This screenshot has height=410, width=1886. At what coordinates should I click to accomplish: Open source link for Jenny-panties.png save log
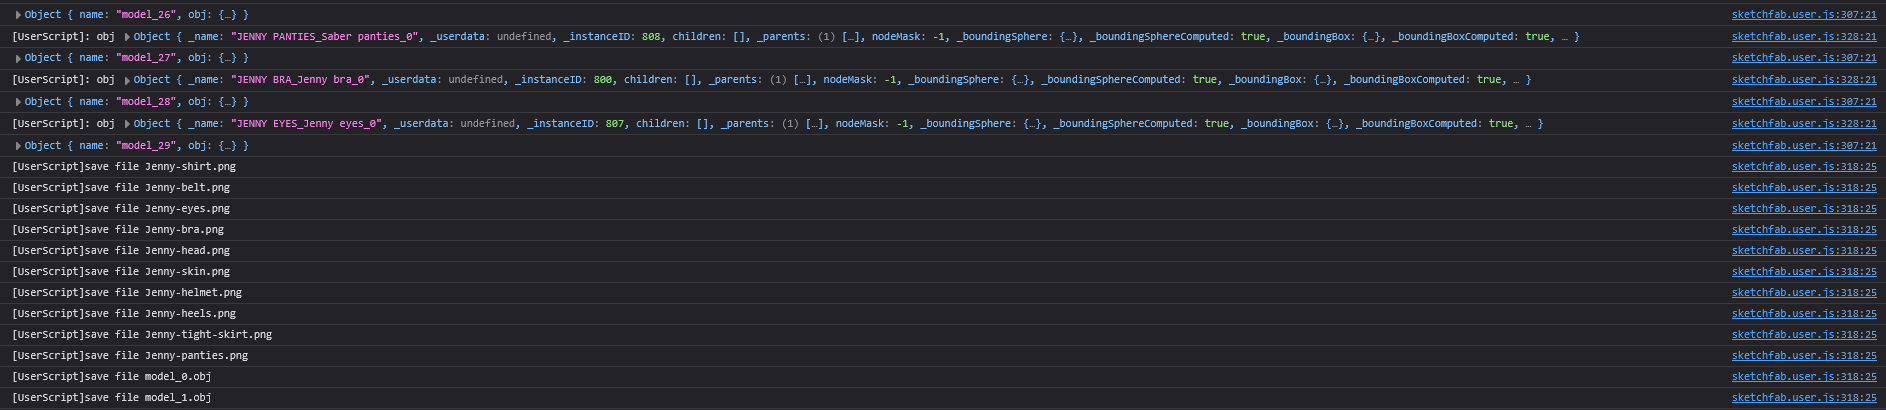(1804, 356)
